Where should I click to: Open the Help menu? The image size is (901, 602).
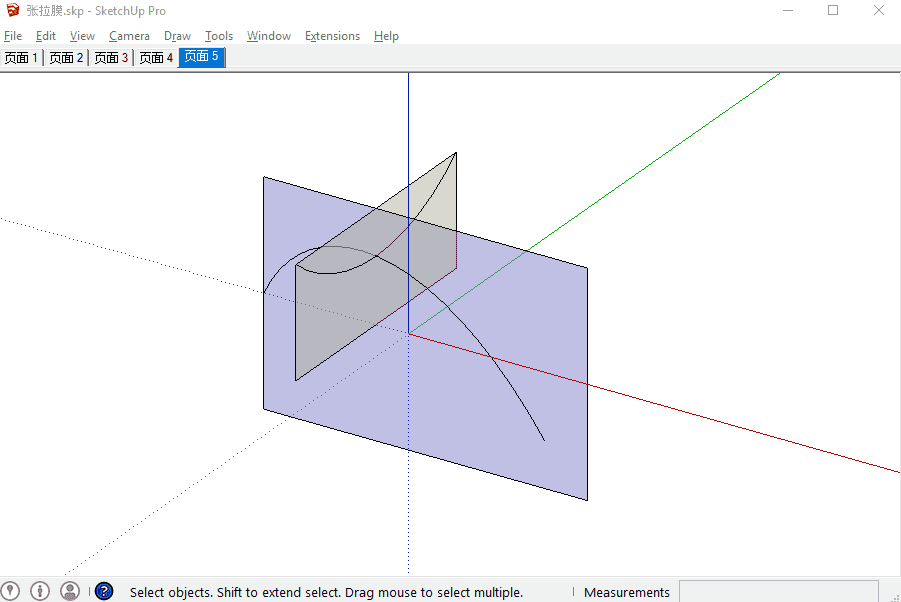click(386, 36)
